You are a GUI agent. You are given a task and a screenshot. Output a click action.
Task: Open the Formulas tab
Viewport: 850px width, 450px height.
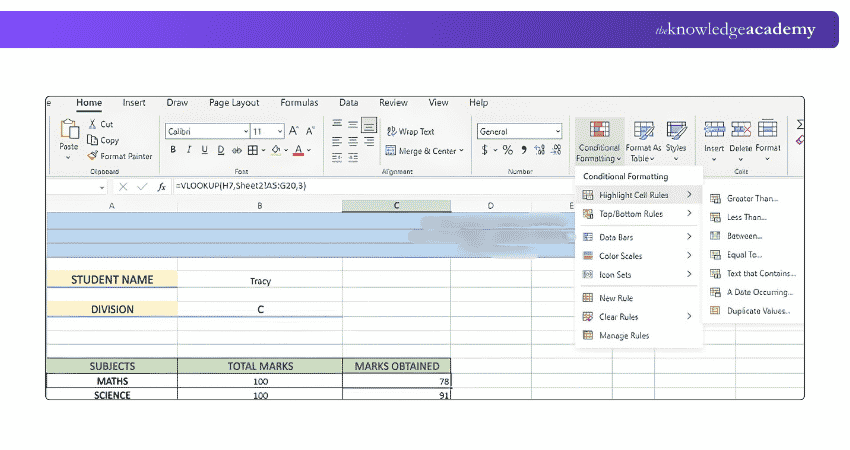tap(299, 102)
